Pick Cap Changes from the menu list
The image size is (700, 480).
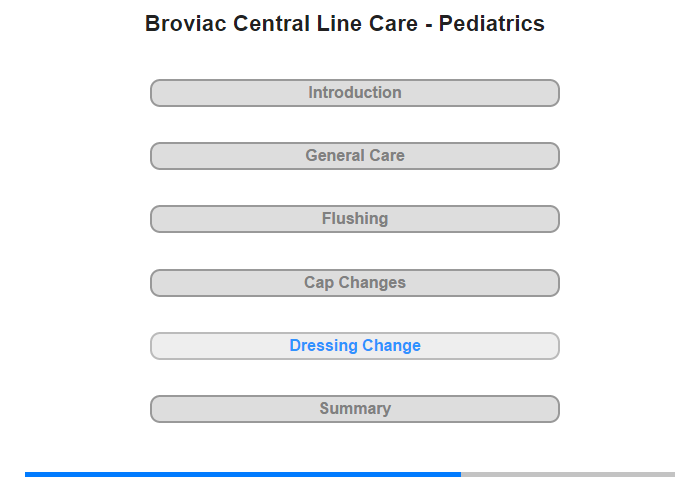355,283
